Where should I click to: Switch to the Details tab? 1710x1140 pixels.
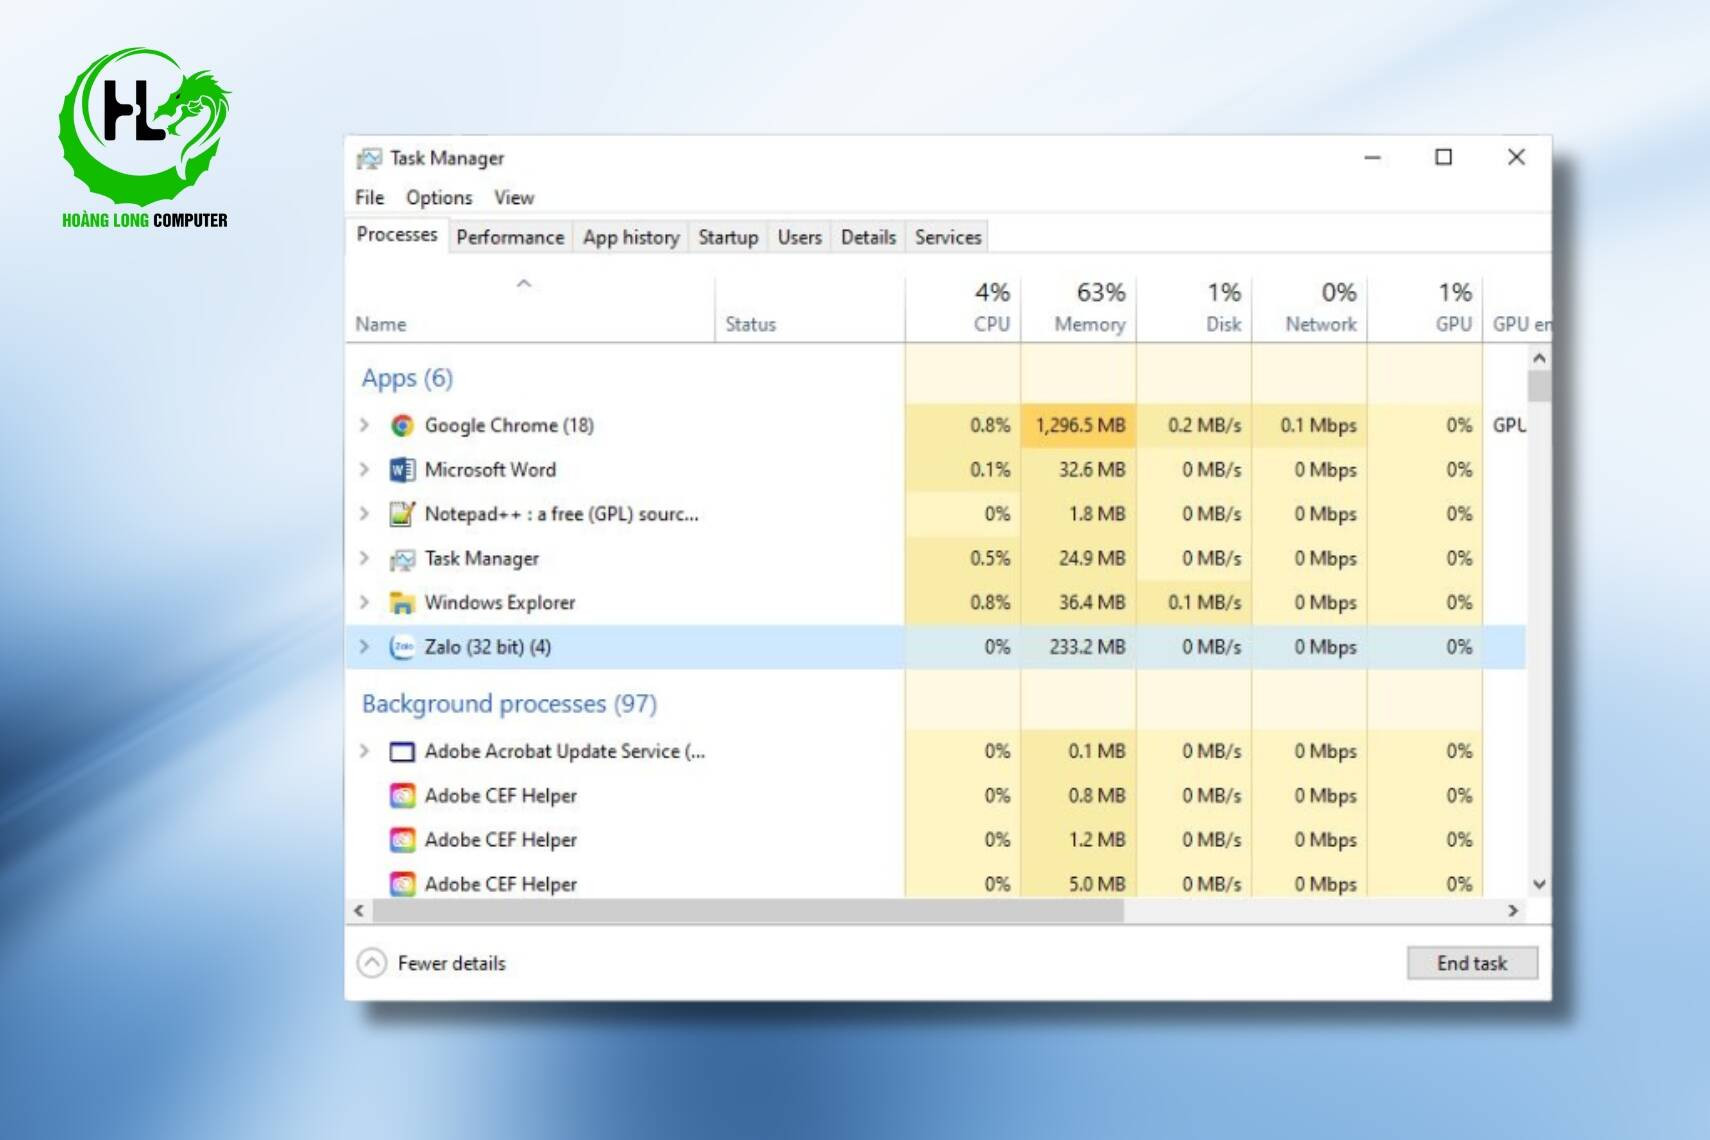click(868, 237)
